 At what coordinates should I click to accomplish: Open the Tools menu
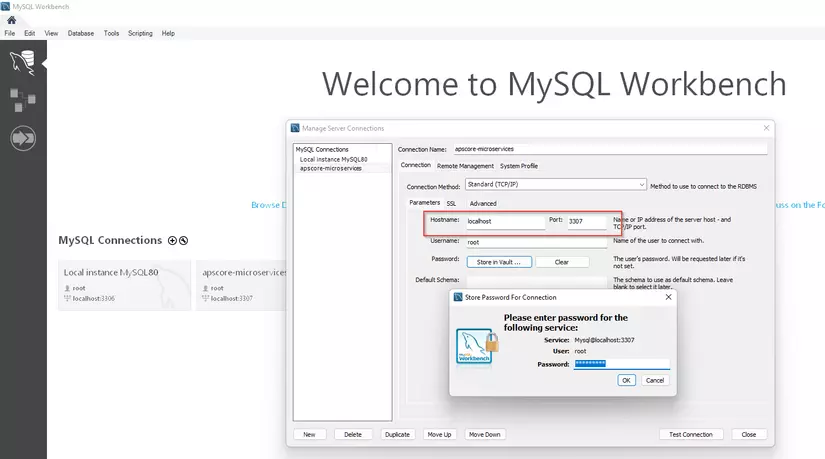tap(111, 33)
